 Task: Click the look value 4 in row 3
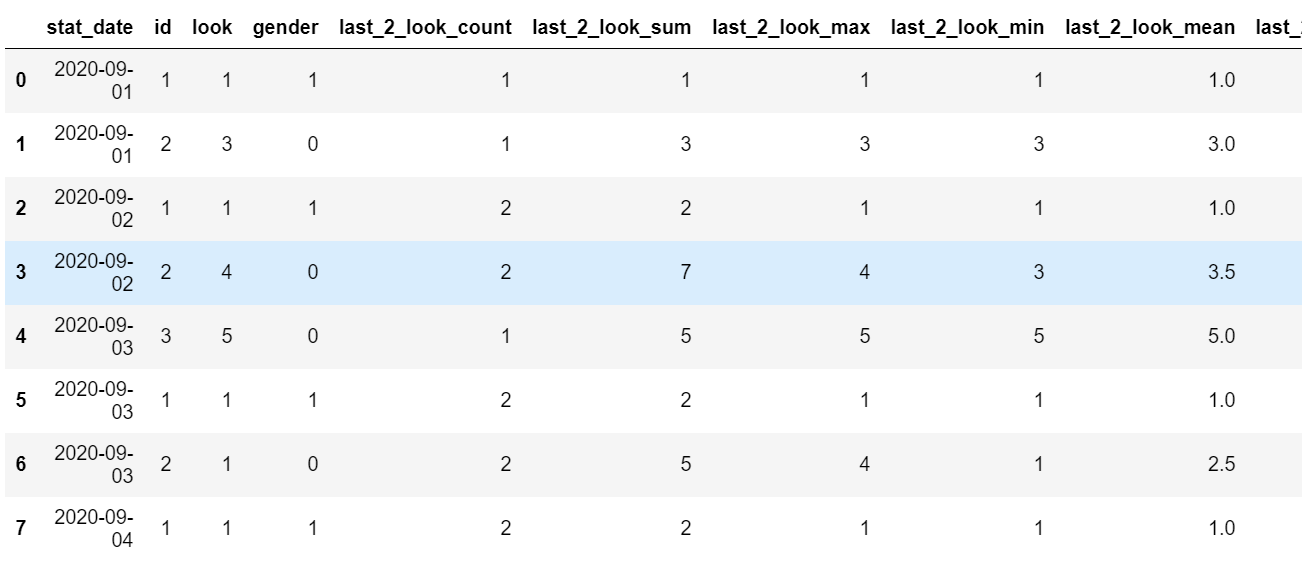(x=226, y=272)
